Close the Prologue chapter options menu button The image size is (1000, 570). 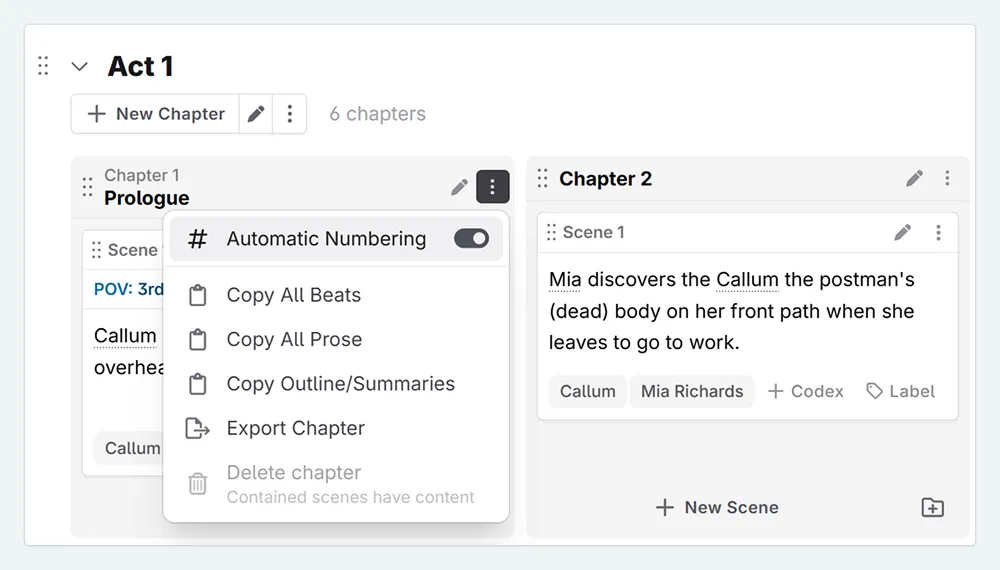(x=492, y=187)
